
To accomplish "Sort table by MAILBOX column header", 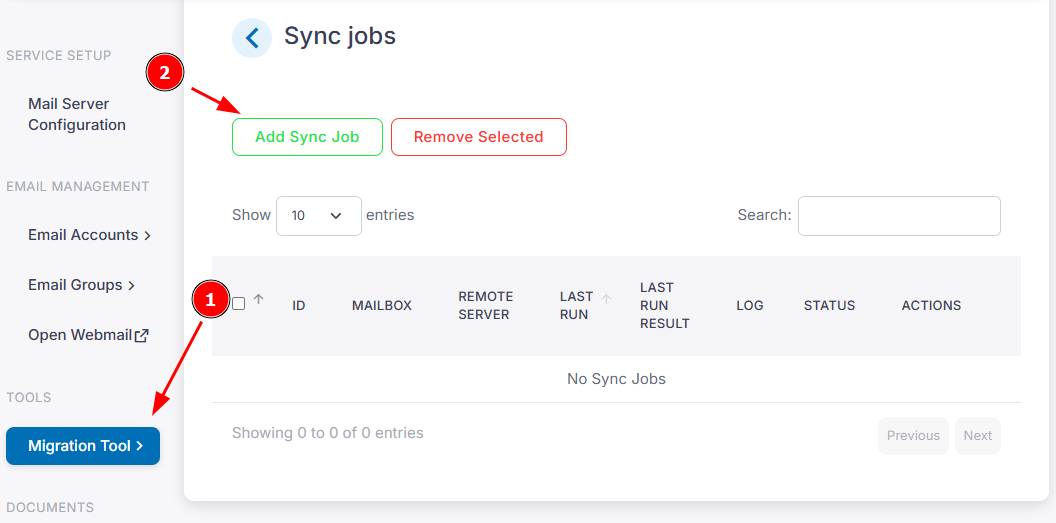I will (382, 306).
